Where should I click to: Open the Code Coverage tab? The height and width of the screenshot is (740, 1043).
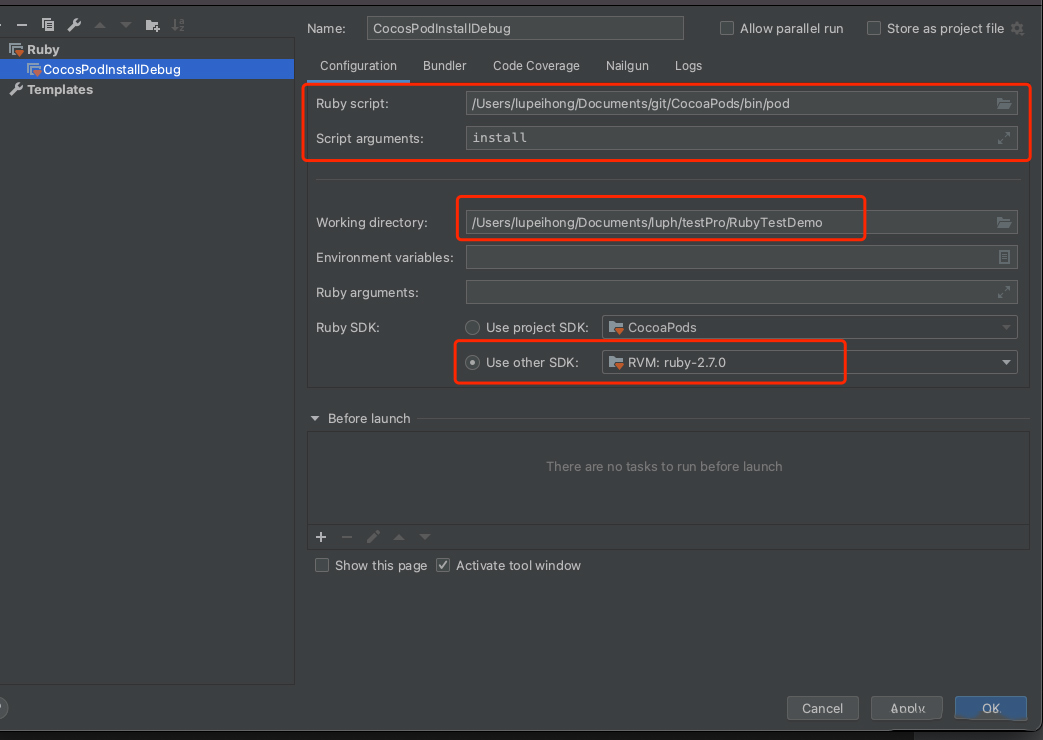(x=536, y=66)
